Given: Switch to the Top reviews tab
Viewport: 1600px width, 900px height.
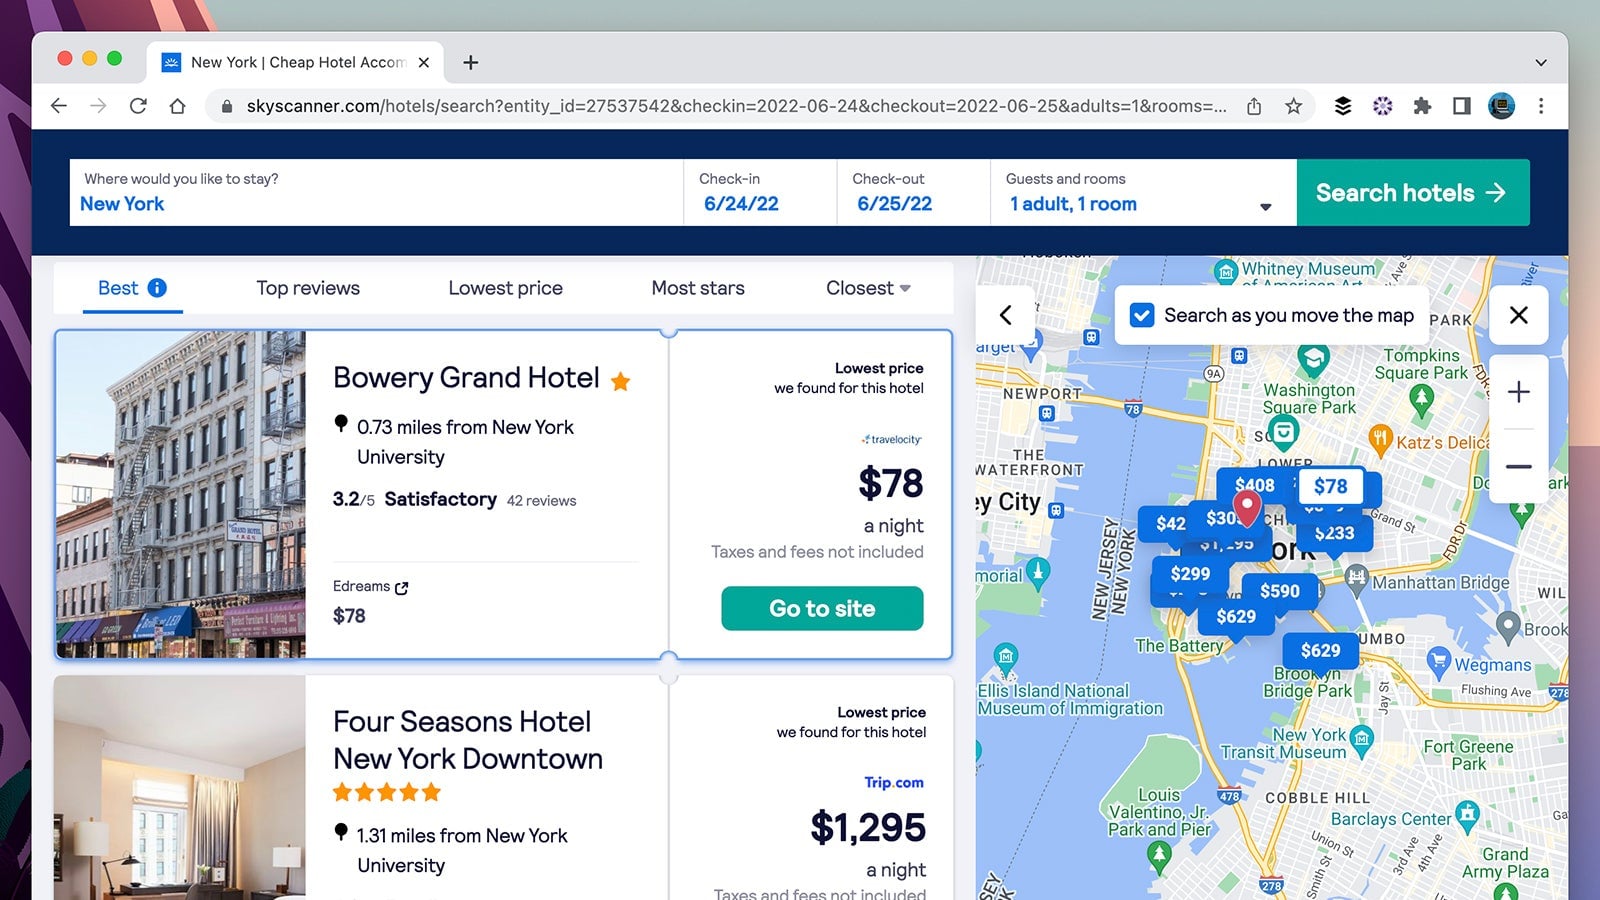Looking at the screenshot, I should (307, 288).
